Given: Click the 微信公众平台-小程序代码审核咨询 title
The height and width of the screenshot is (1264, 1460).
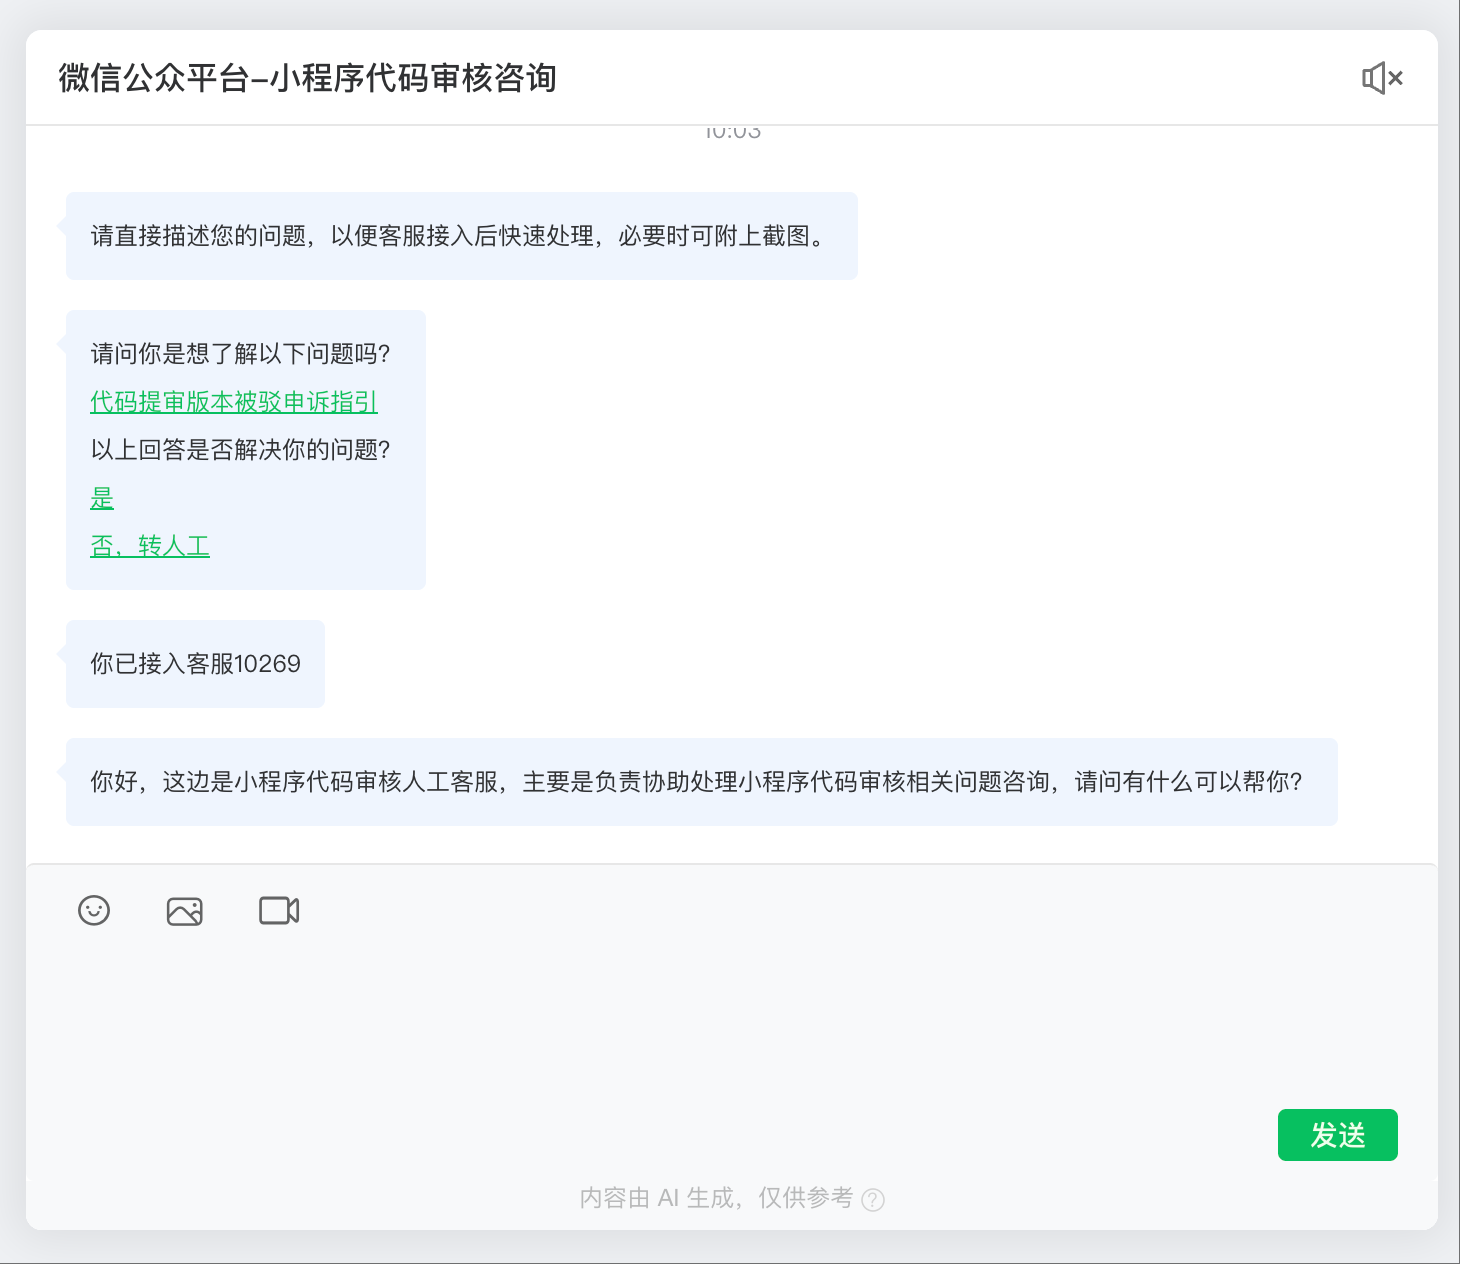Looking at the screenshot, I should click(x=308, y=78).
